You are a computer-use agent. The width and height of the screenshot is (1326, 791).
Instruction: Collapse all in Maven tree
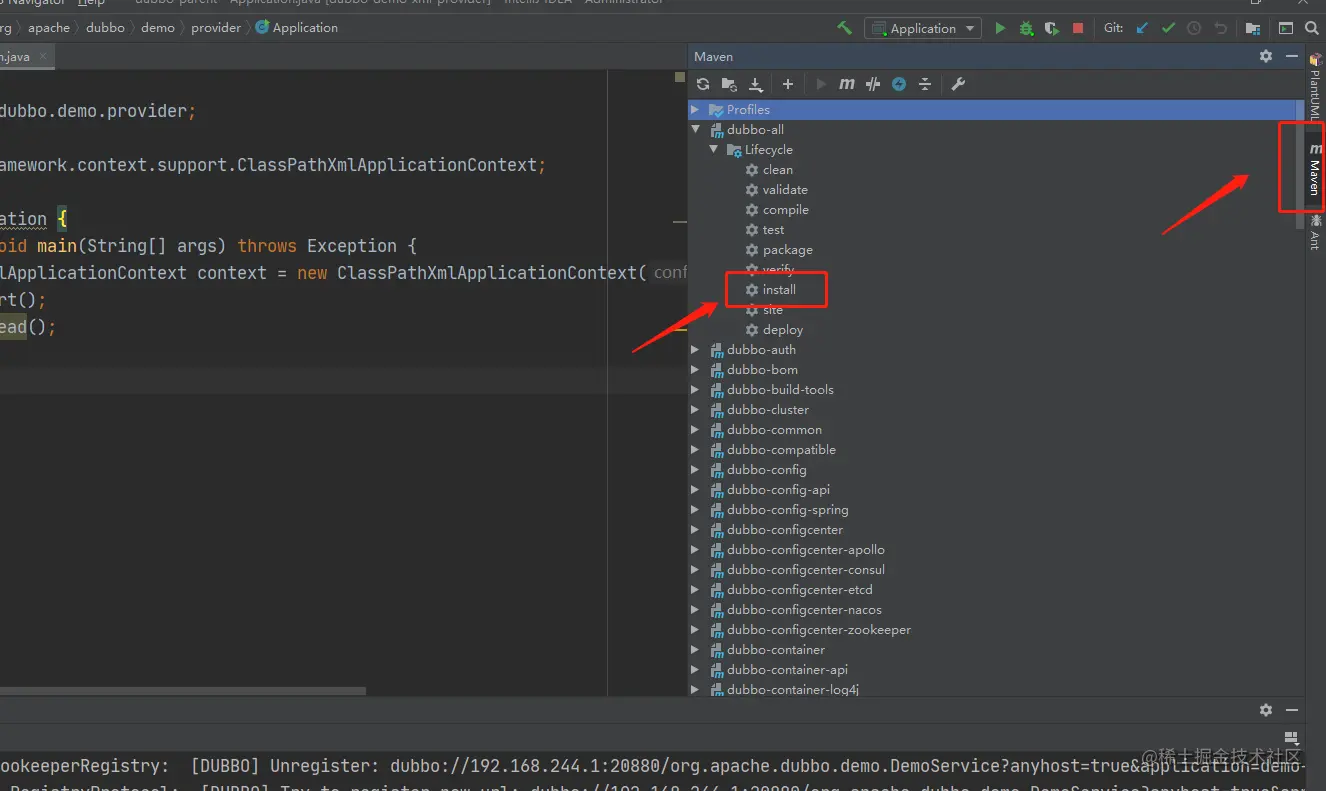tap(925, 84)
